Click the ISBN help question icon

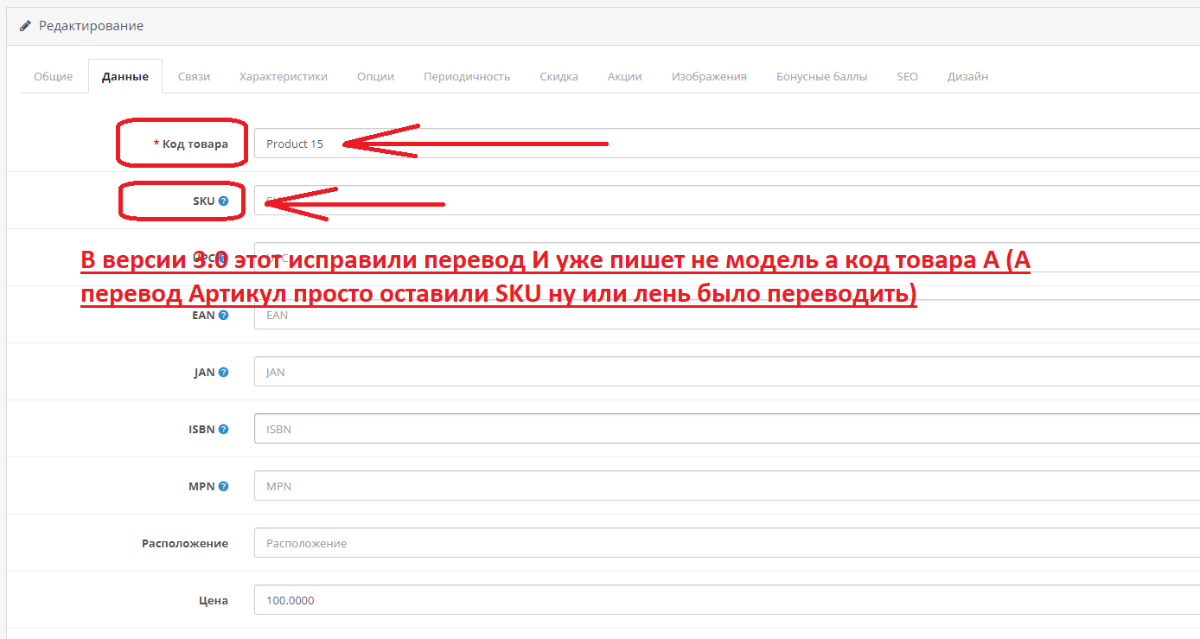pyautogui.click(x=223, y=429)
